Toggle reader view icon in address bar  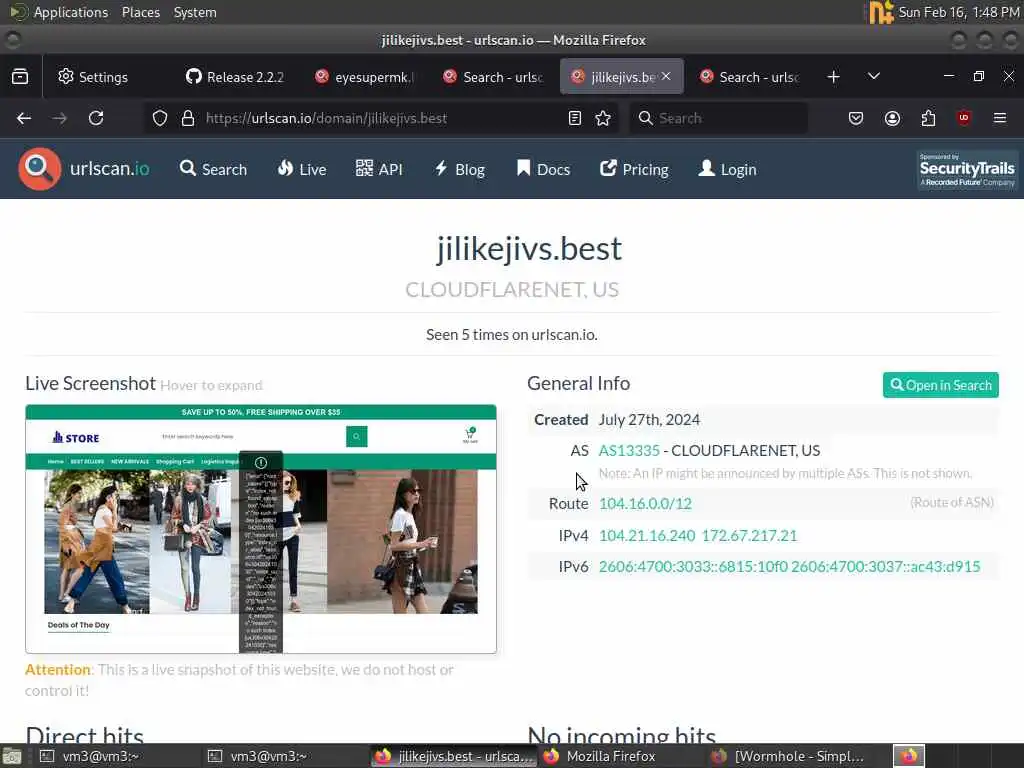[575, 118]
